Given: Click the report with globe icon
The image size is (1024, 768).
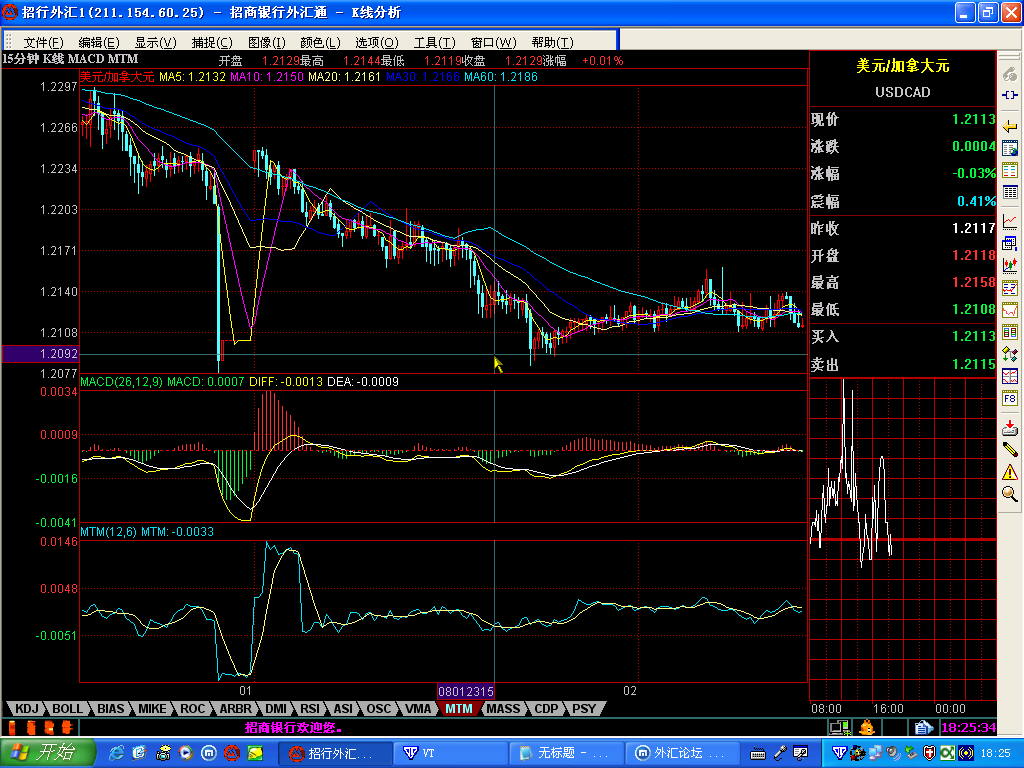Looking at the screenshot, I should (1010, 148).
